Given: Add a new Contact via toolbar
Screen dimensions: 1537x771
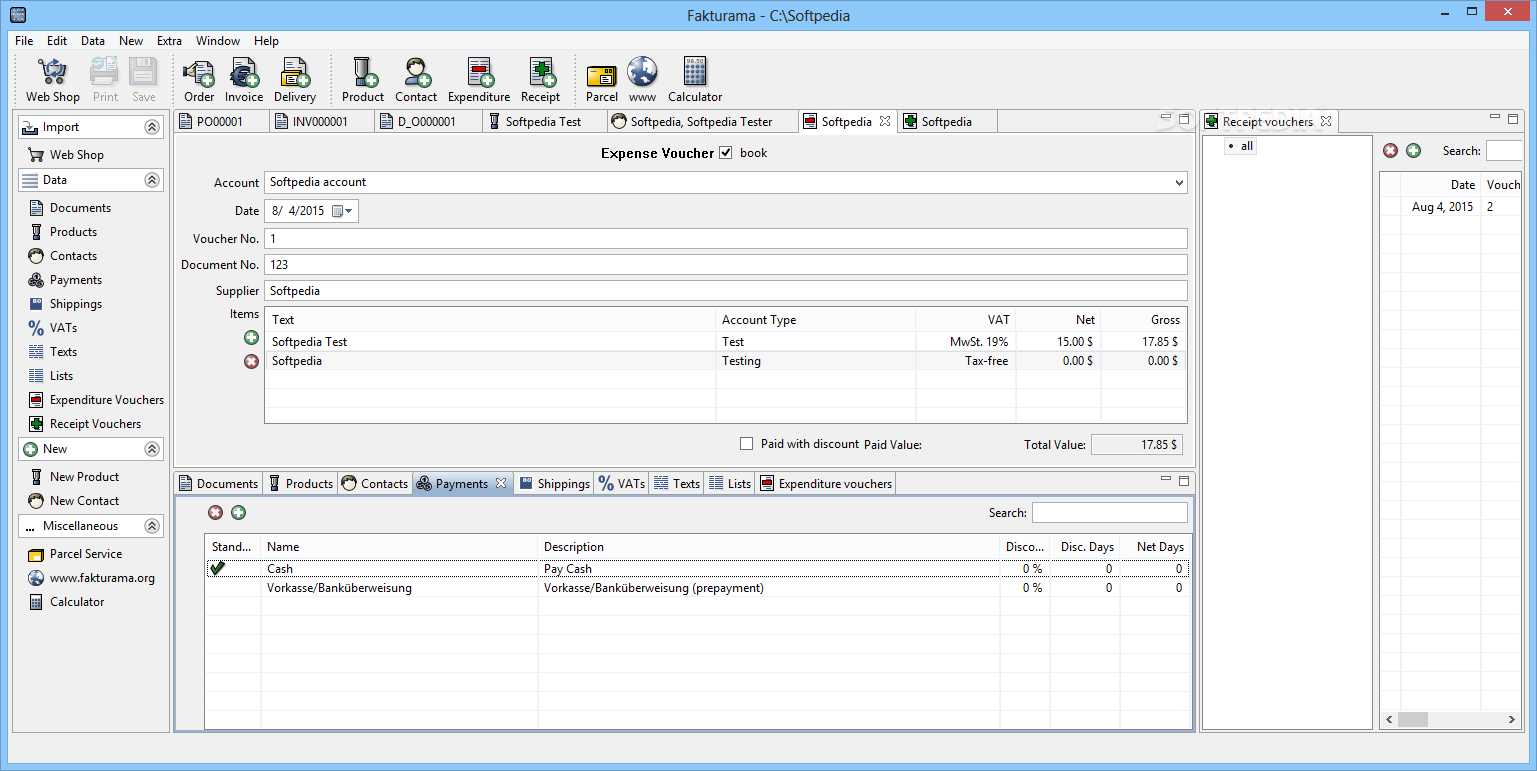Looking at the screenshot, I should click(416, 80).
